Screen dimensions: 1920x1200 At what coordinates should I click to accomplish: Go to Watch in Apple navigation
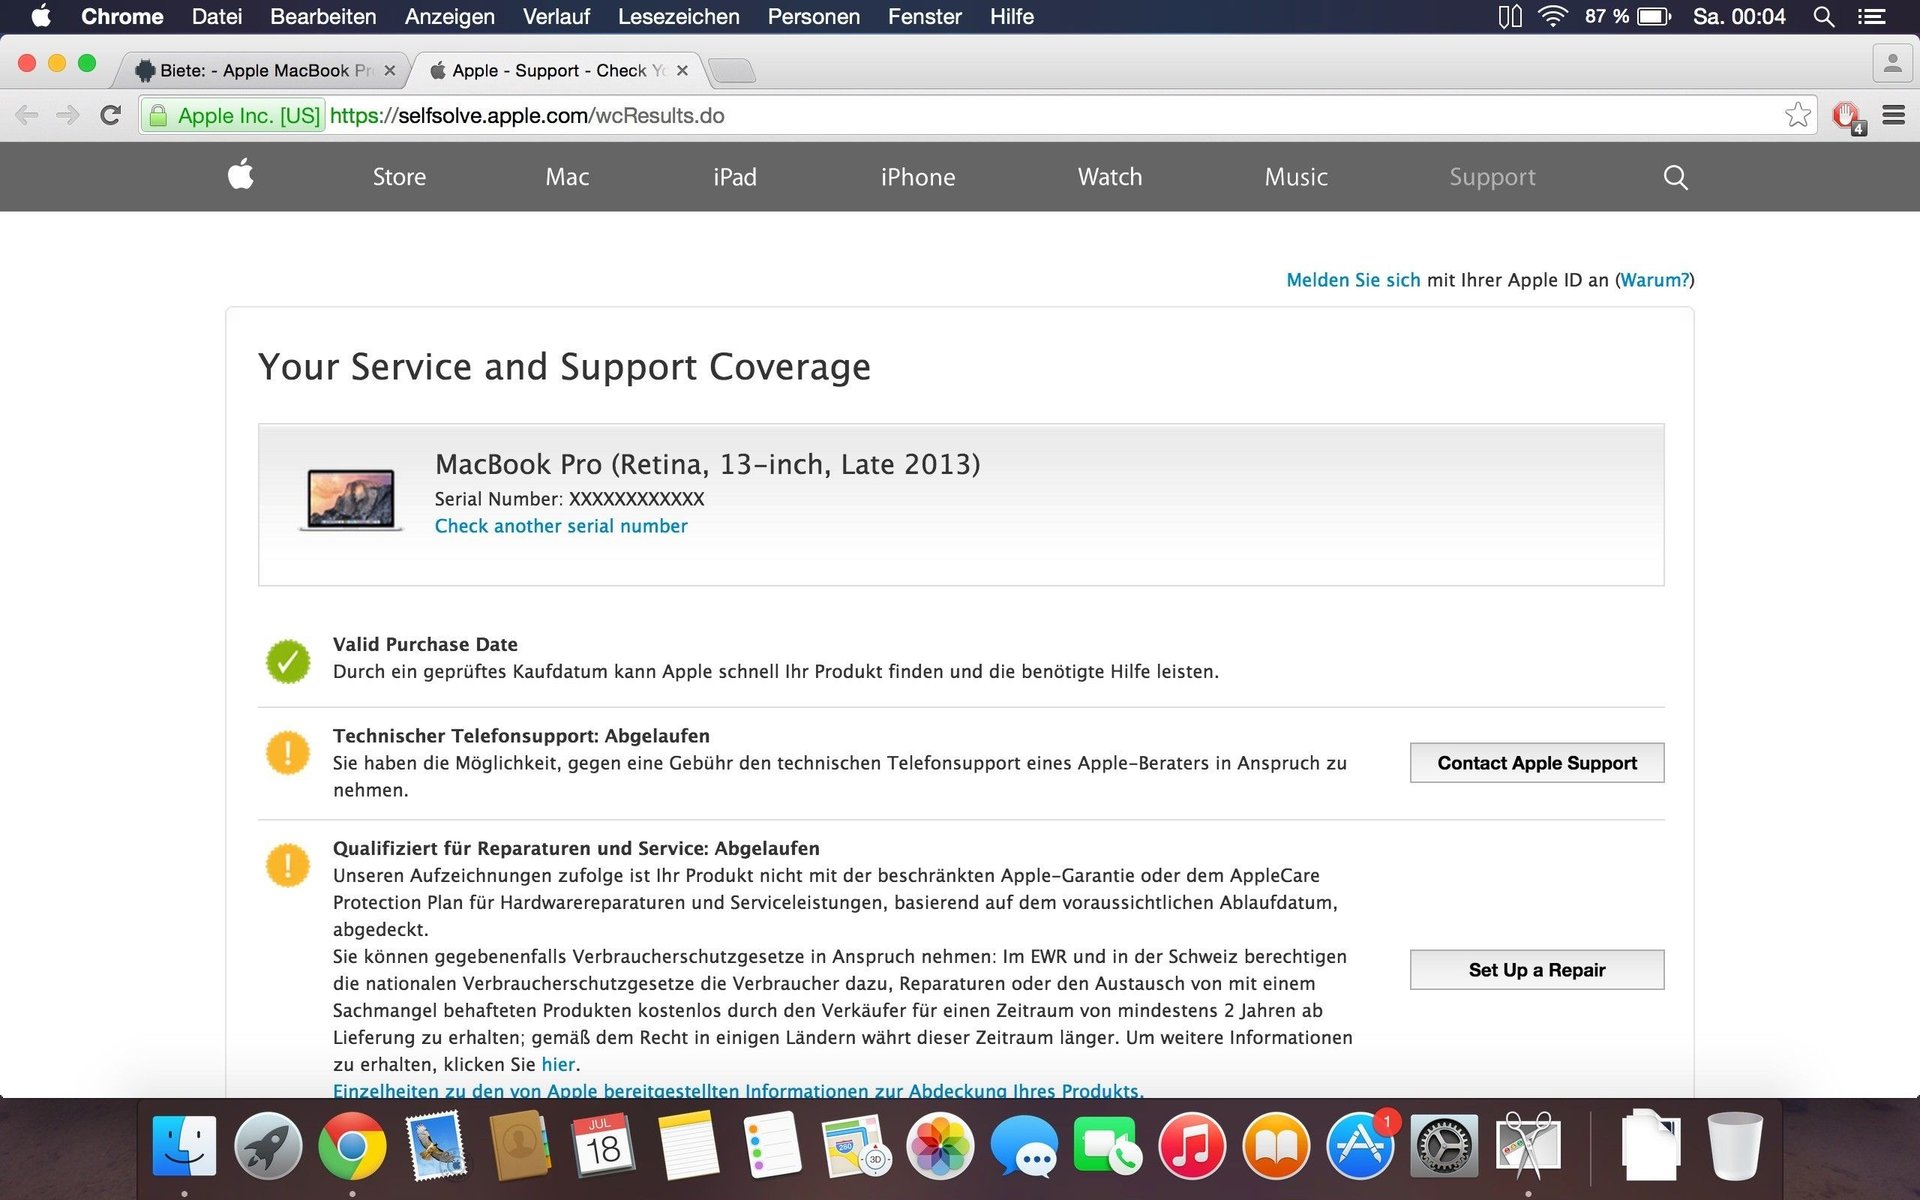tap(1110, 177)
